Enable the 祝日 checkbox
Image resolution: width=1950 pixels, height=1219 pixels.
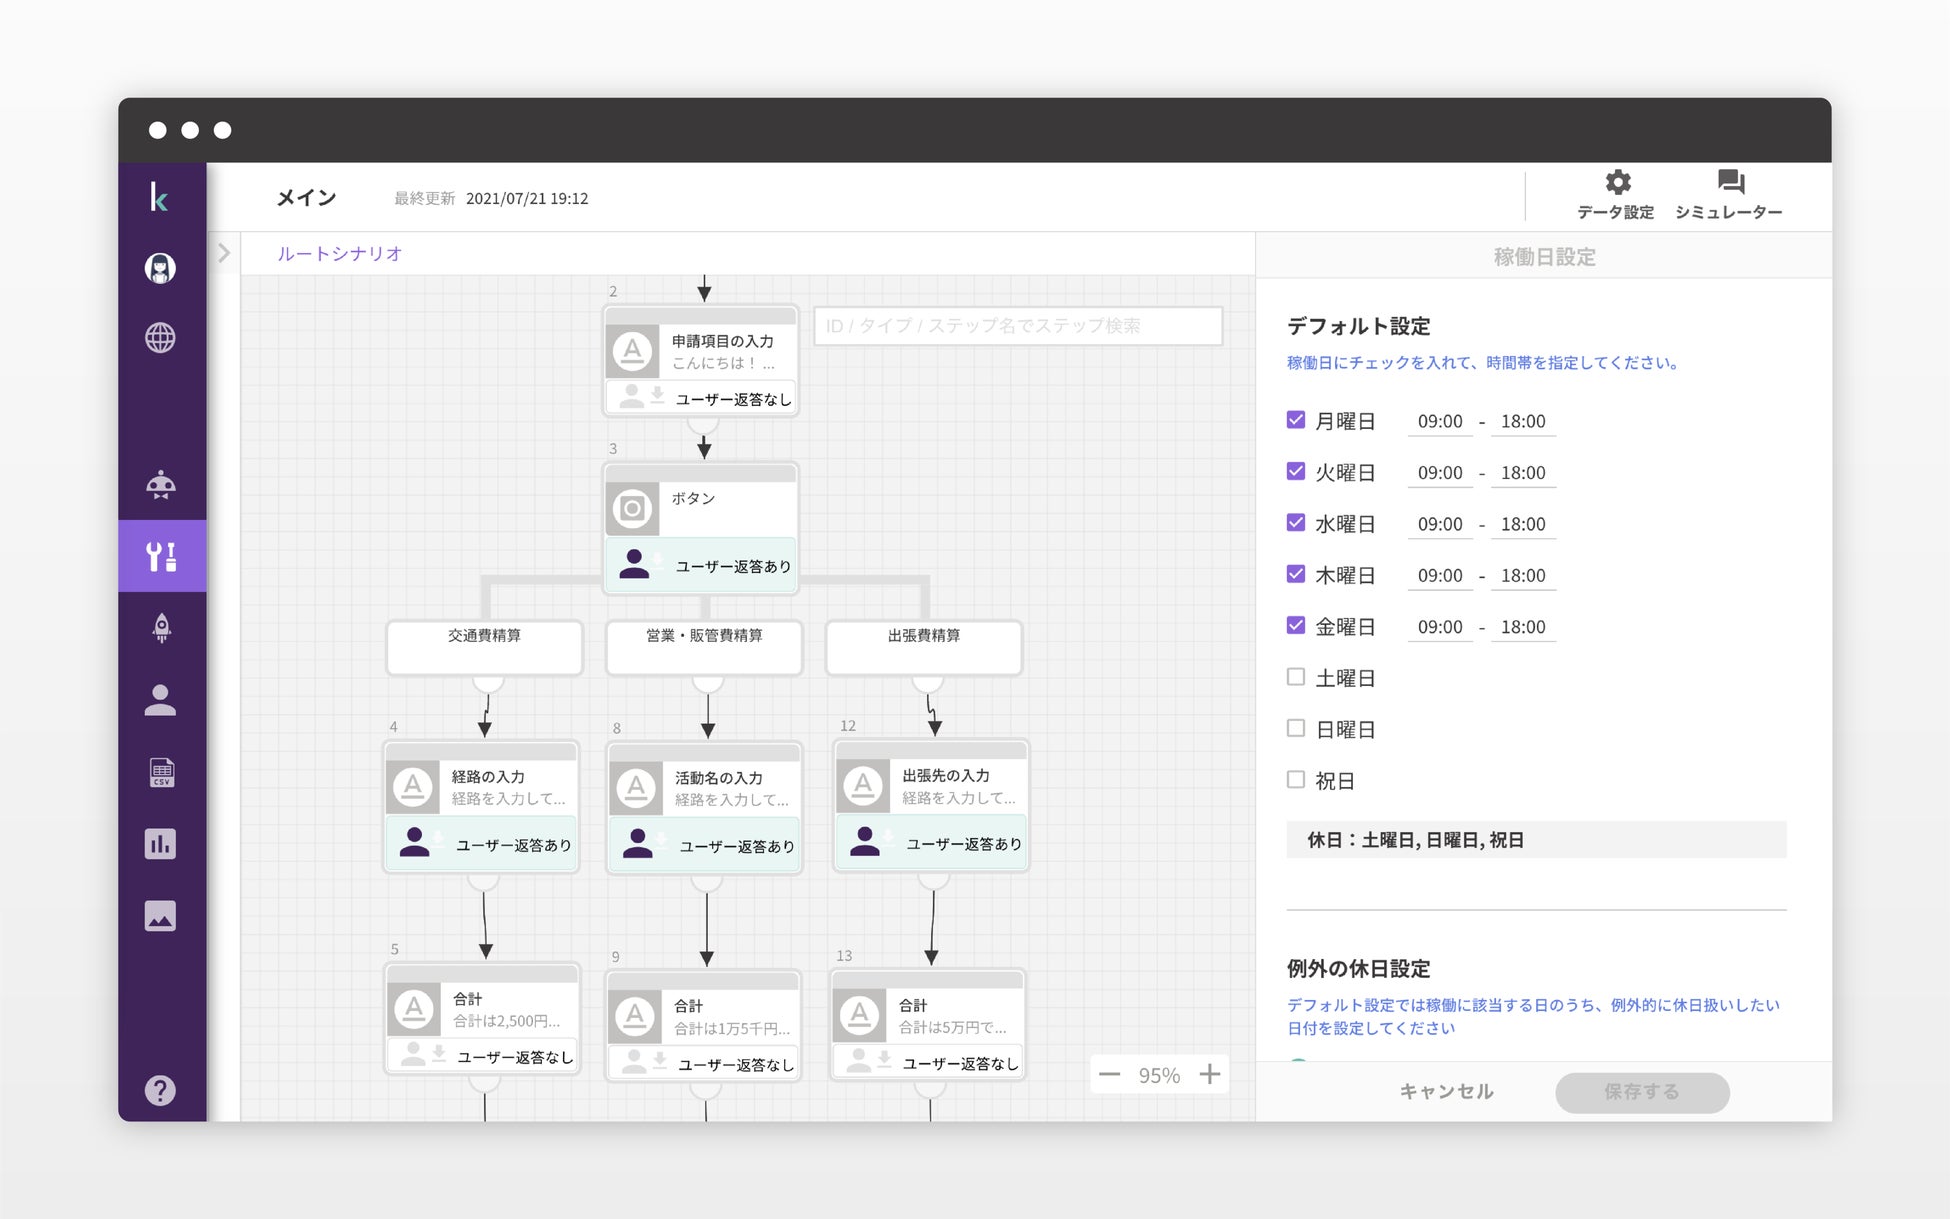tap(1296, 779)
